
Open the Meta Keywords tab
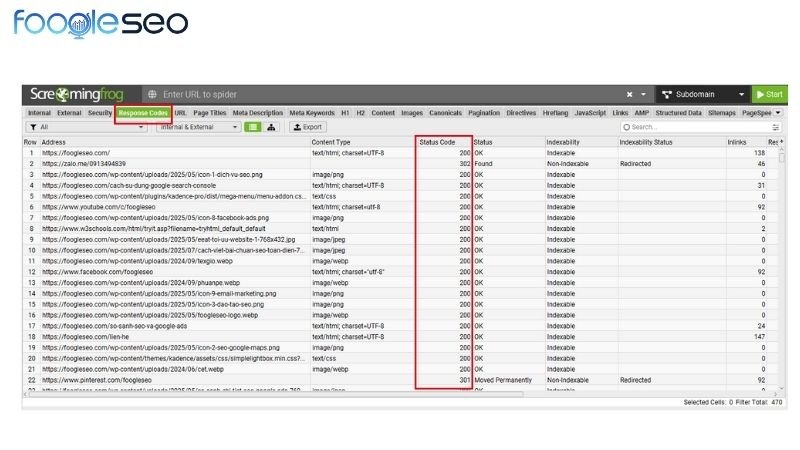click(312, 113)
